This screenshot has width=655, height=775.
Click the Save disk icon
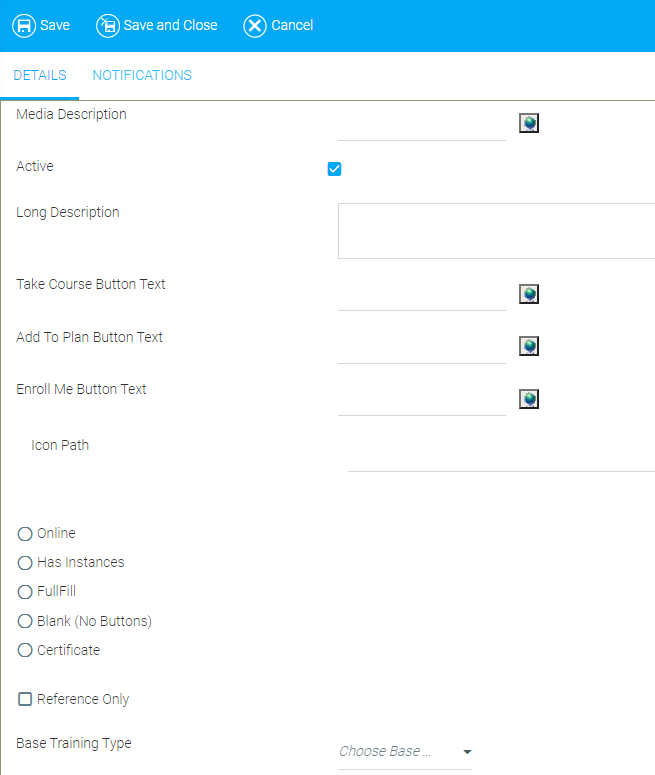[24, 26]
